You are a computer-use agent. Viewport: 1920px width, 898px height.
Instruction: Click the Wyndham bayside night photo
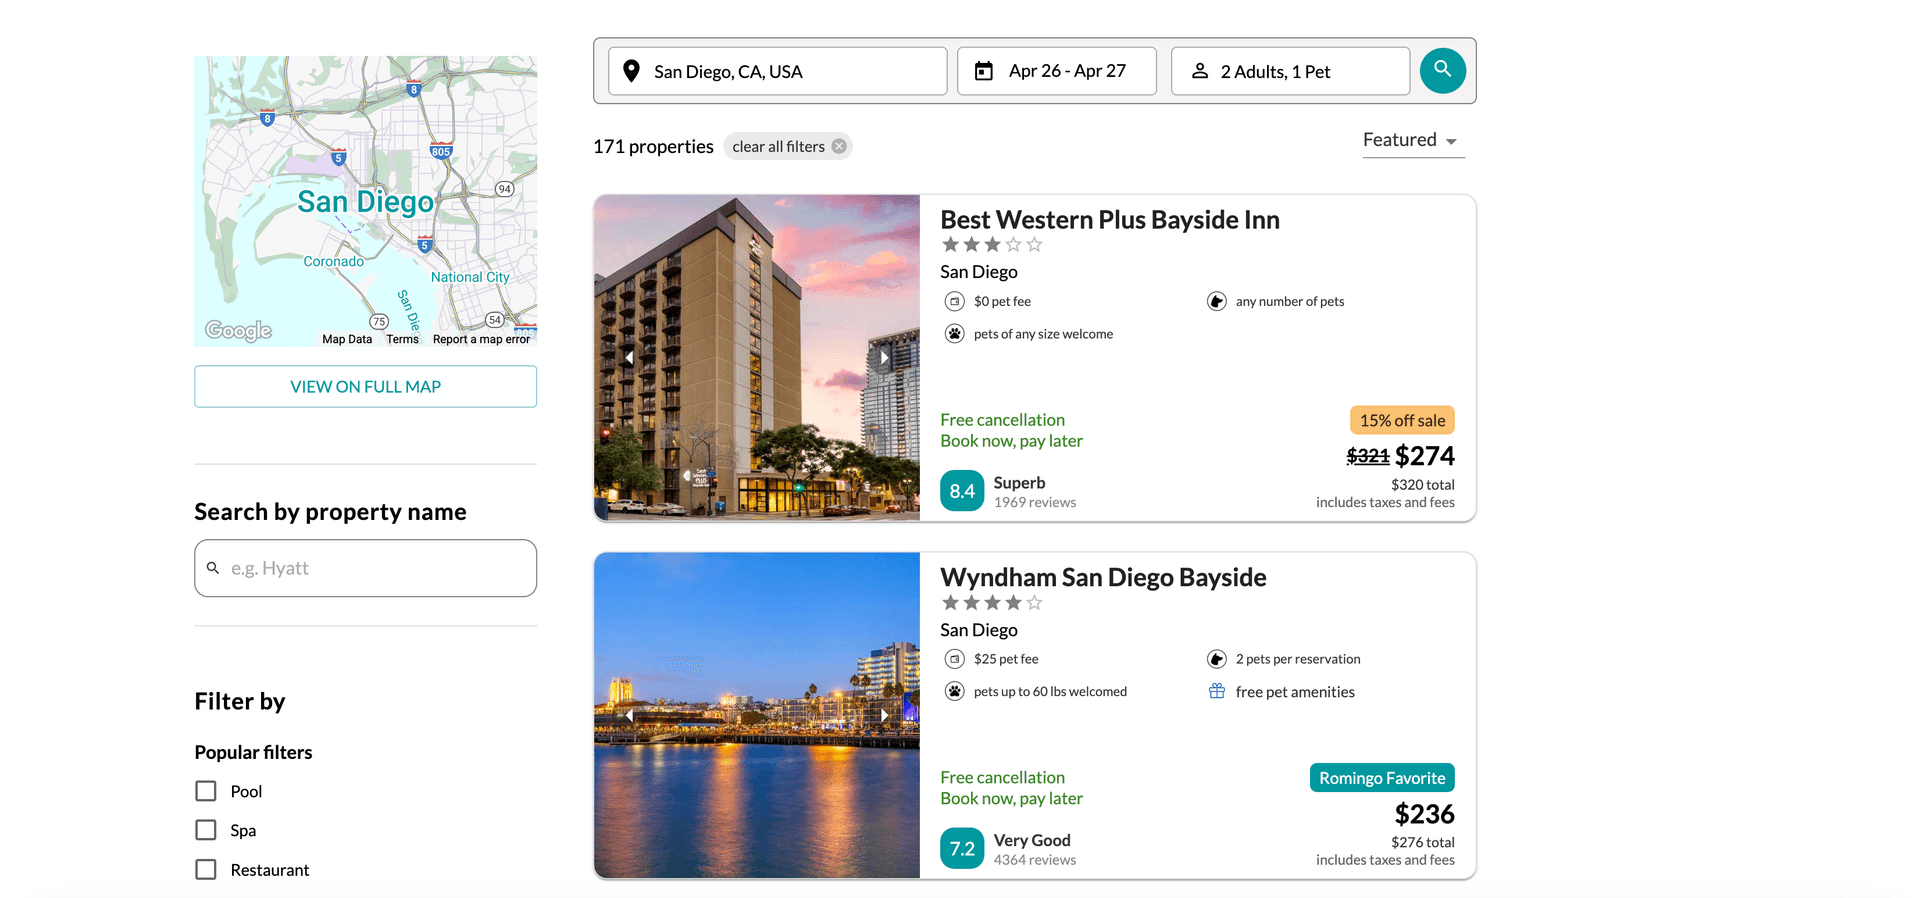point(757,715)
